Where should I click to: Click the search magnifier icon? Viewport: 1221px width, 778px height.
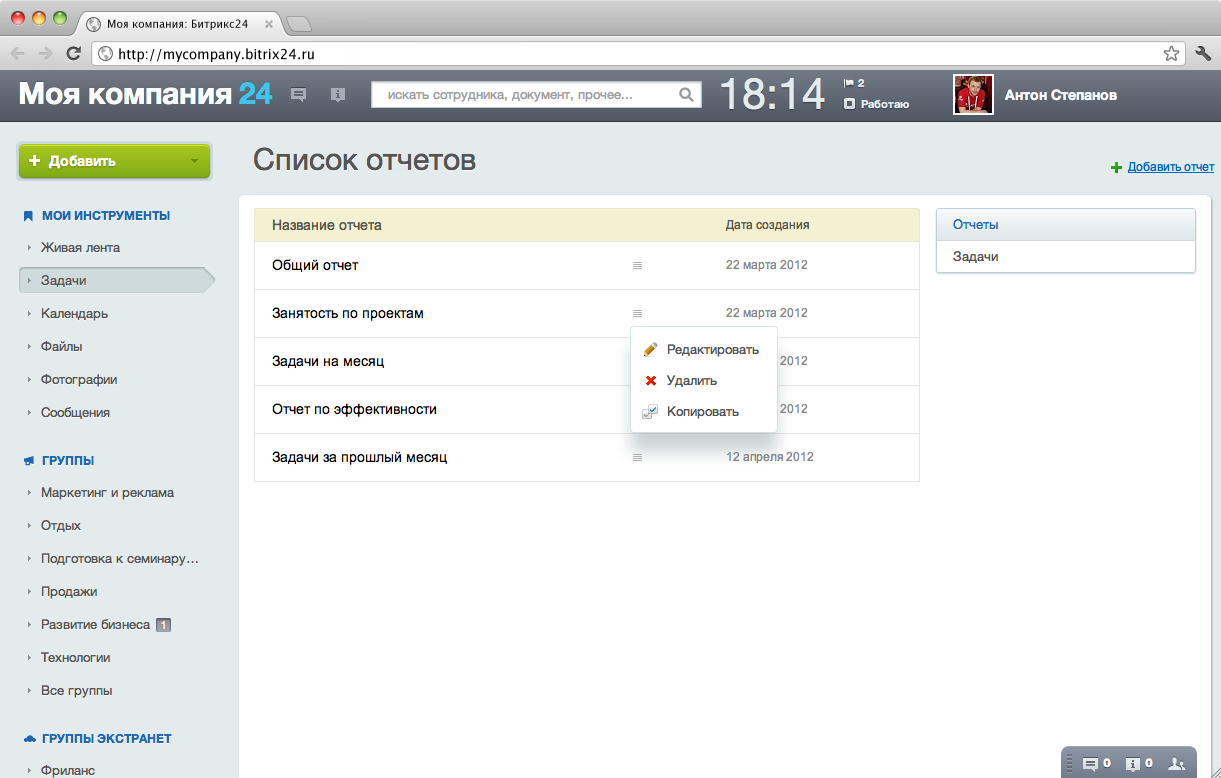pyautogui.click(x=686, y=95)
